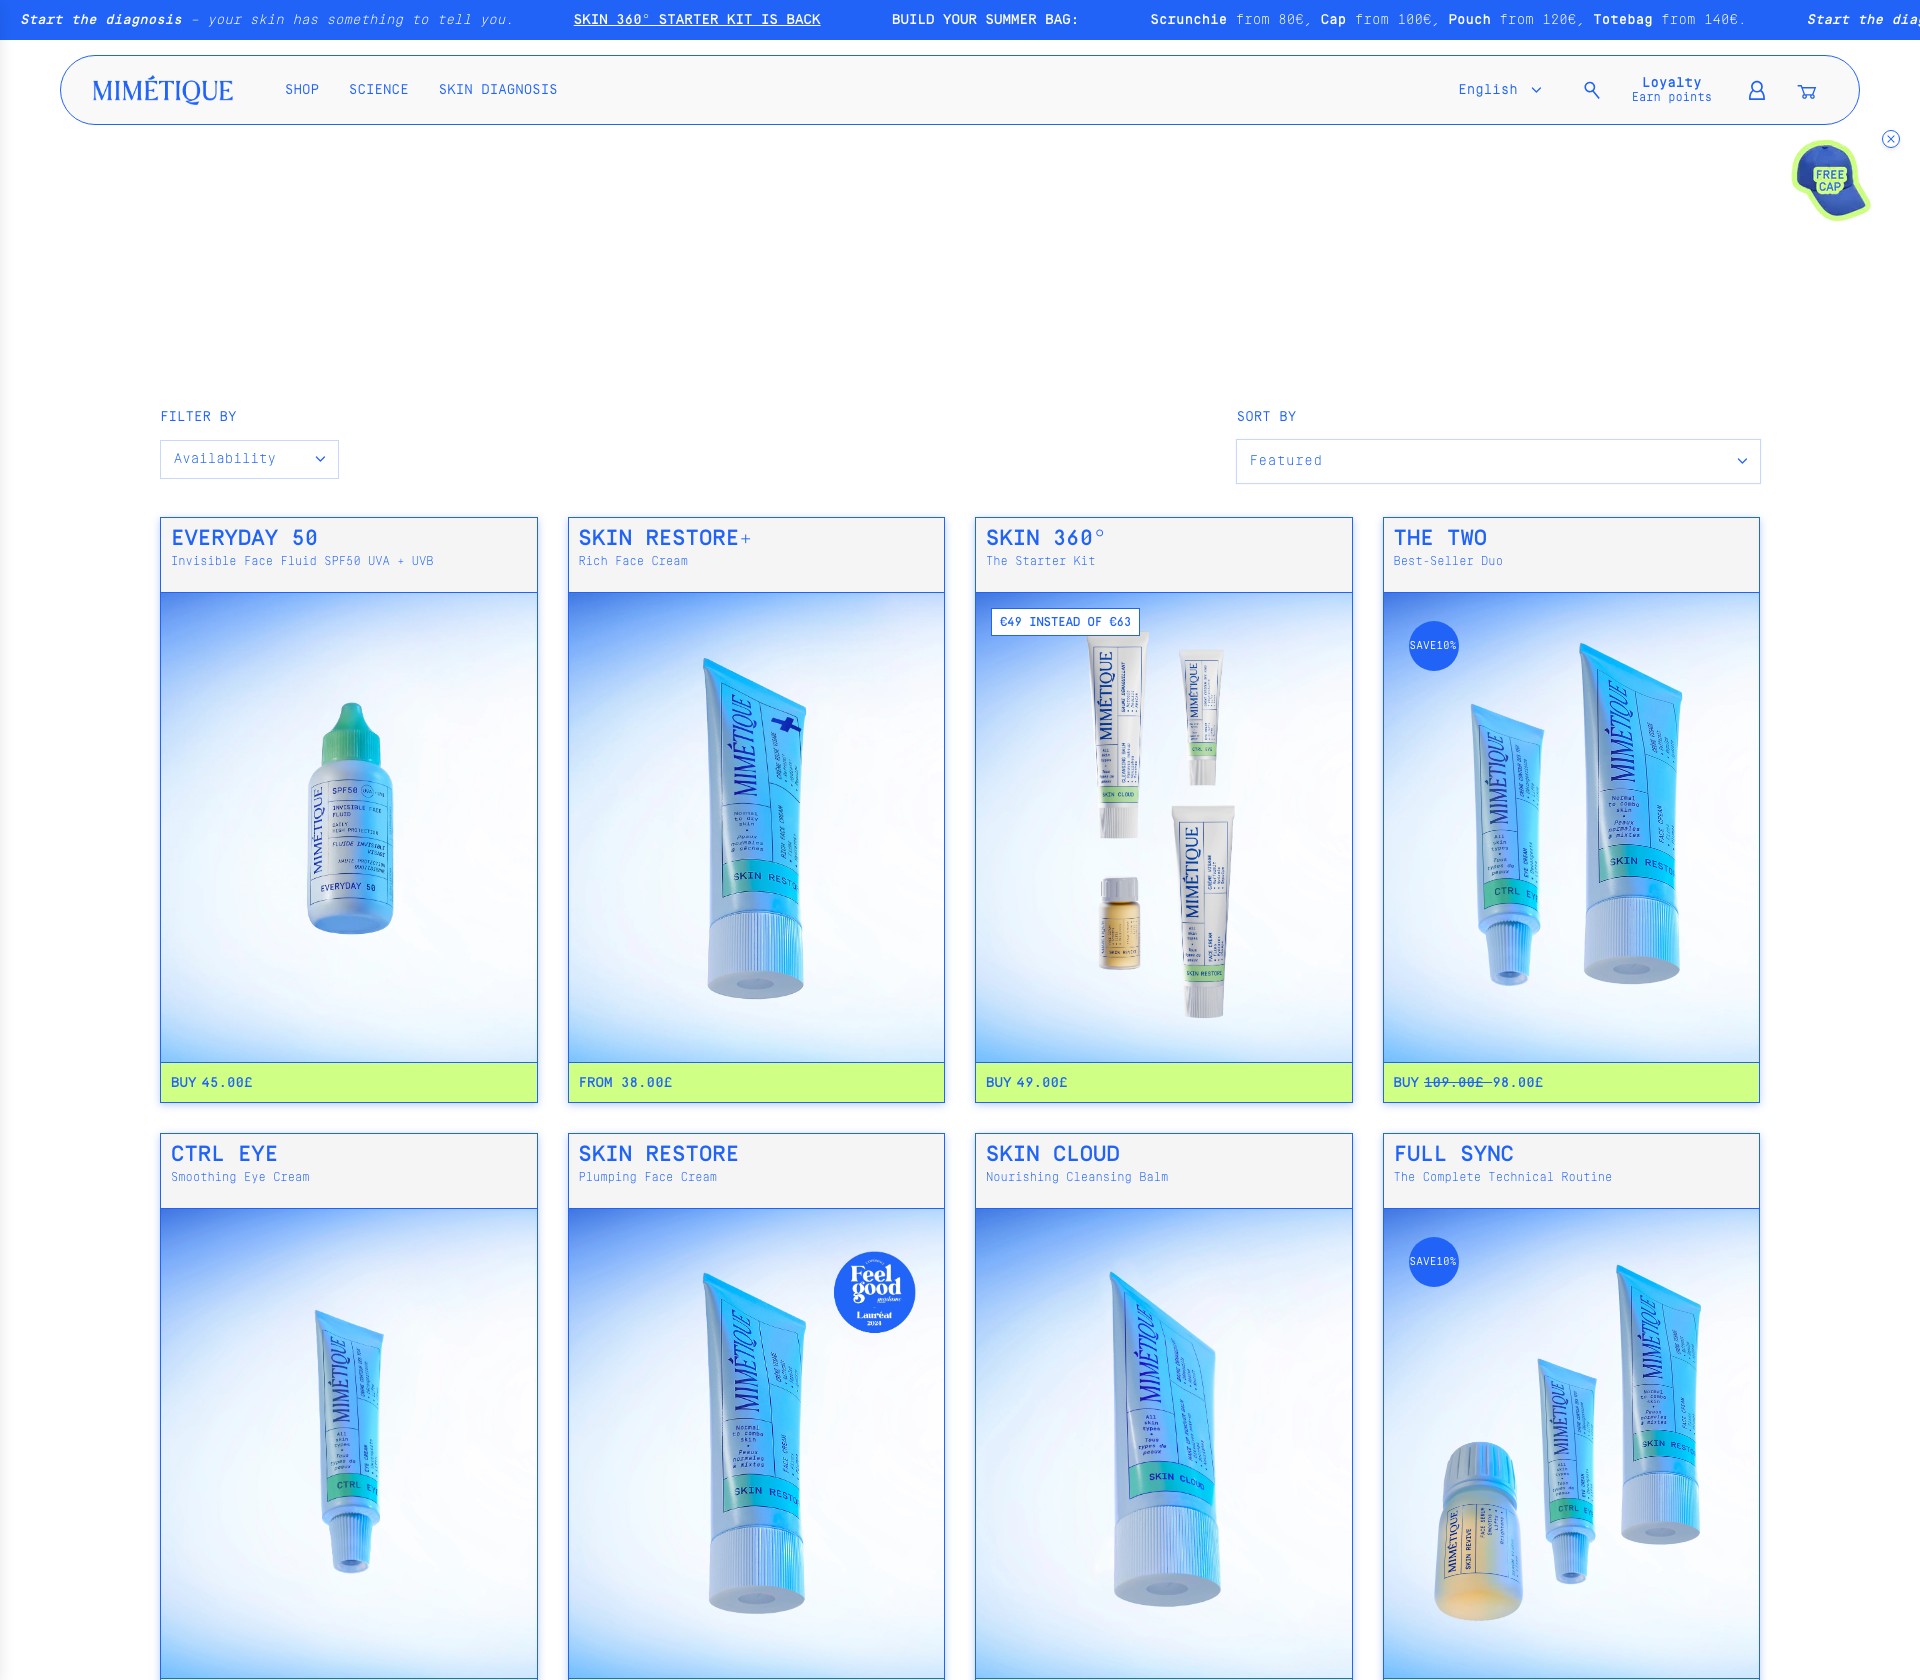Open the Shop menu
The height and width of the screenshot is (1680, 1920).
tap(302, 90)
